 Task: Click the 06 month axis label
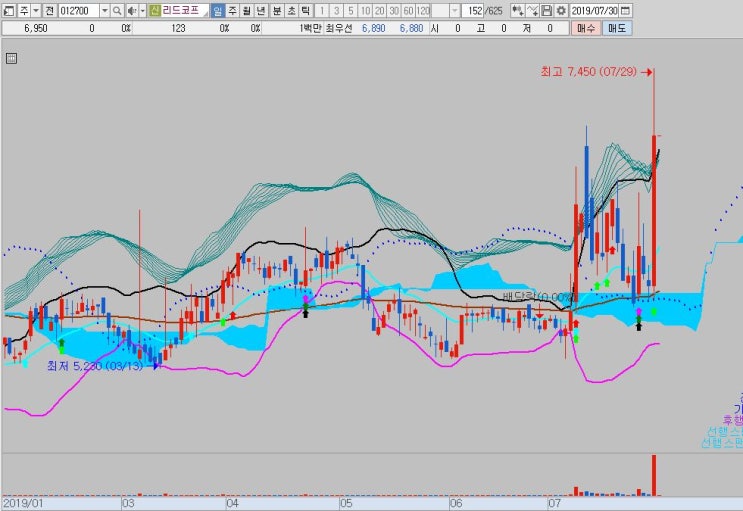pyautogui.click(x=456, y=503)
